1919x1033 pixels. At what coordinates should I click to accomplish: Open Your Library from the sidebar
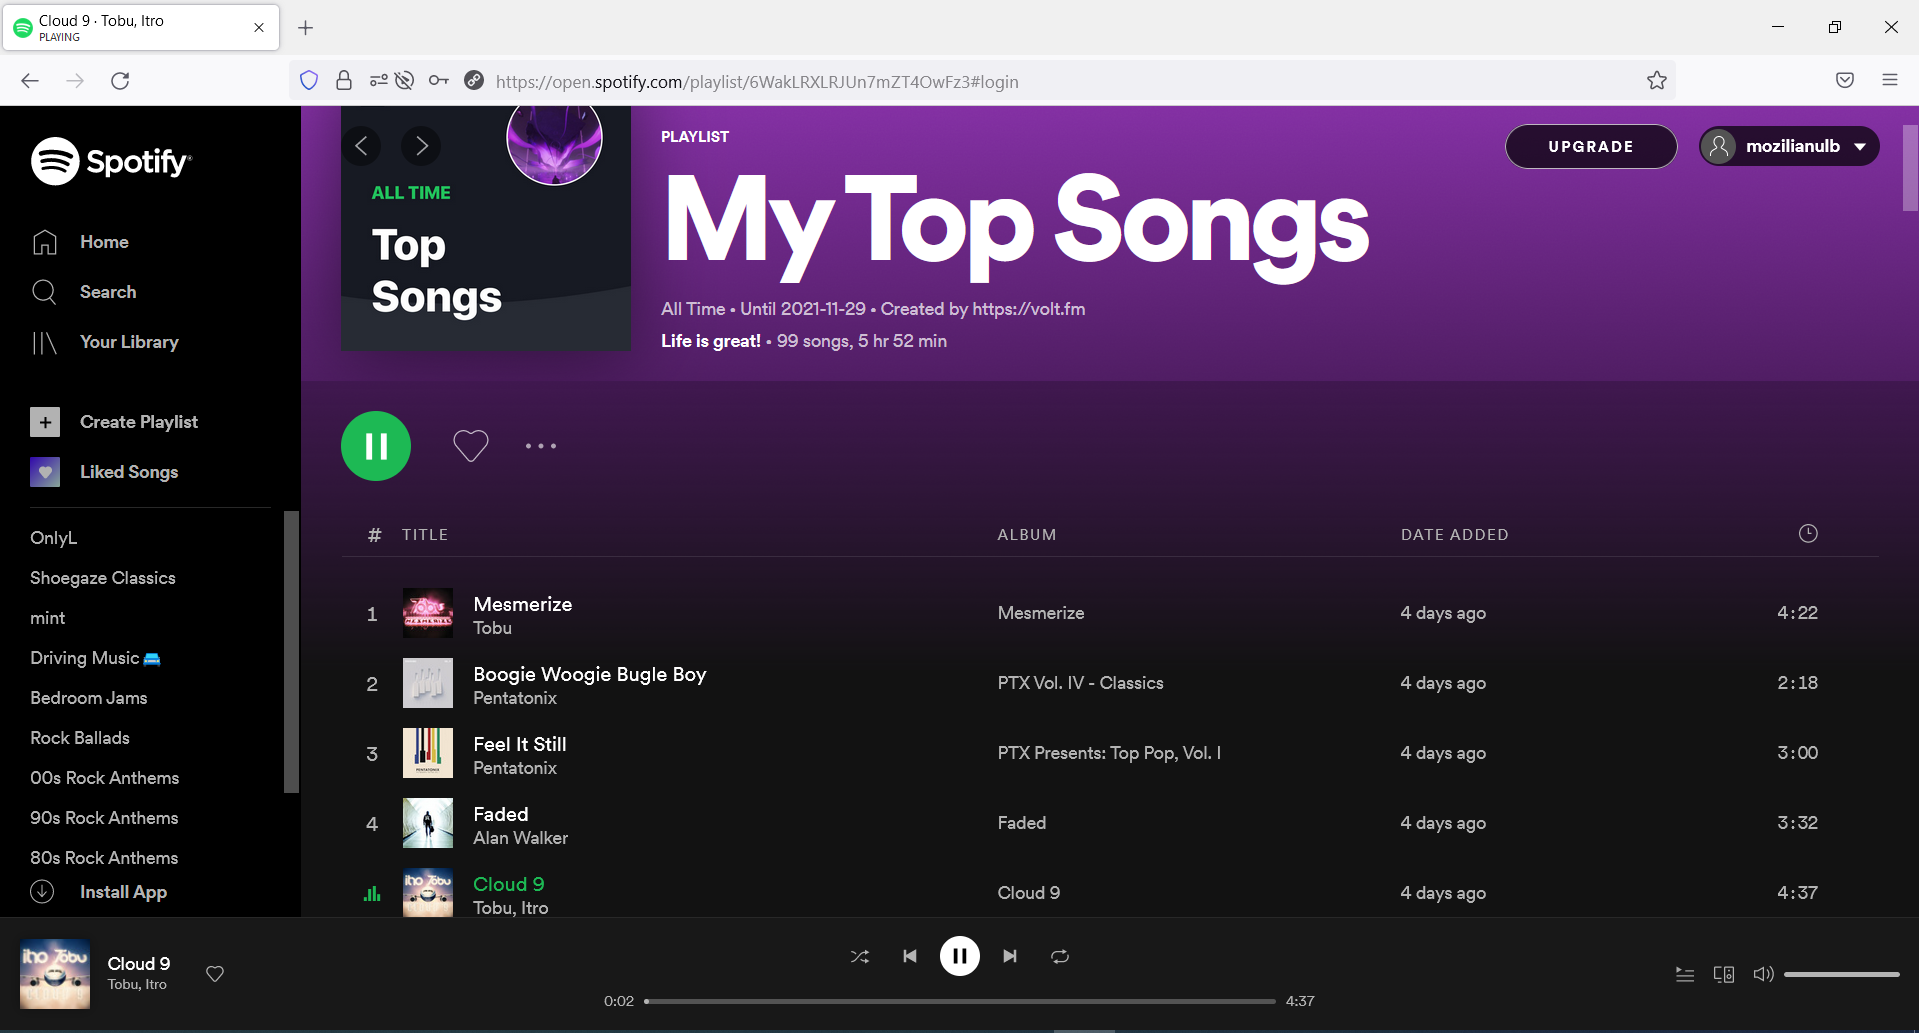128,342
